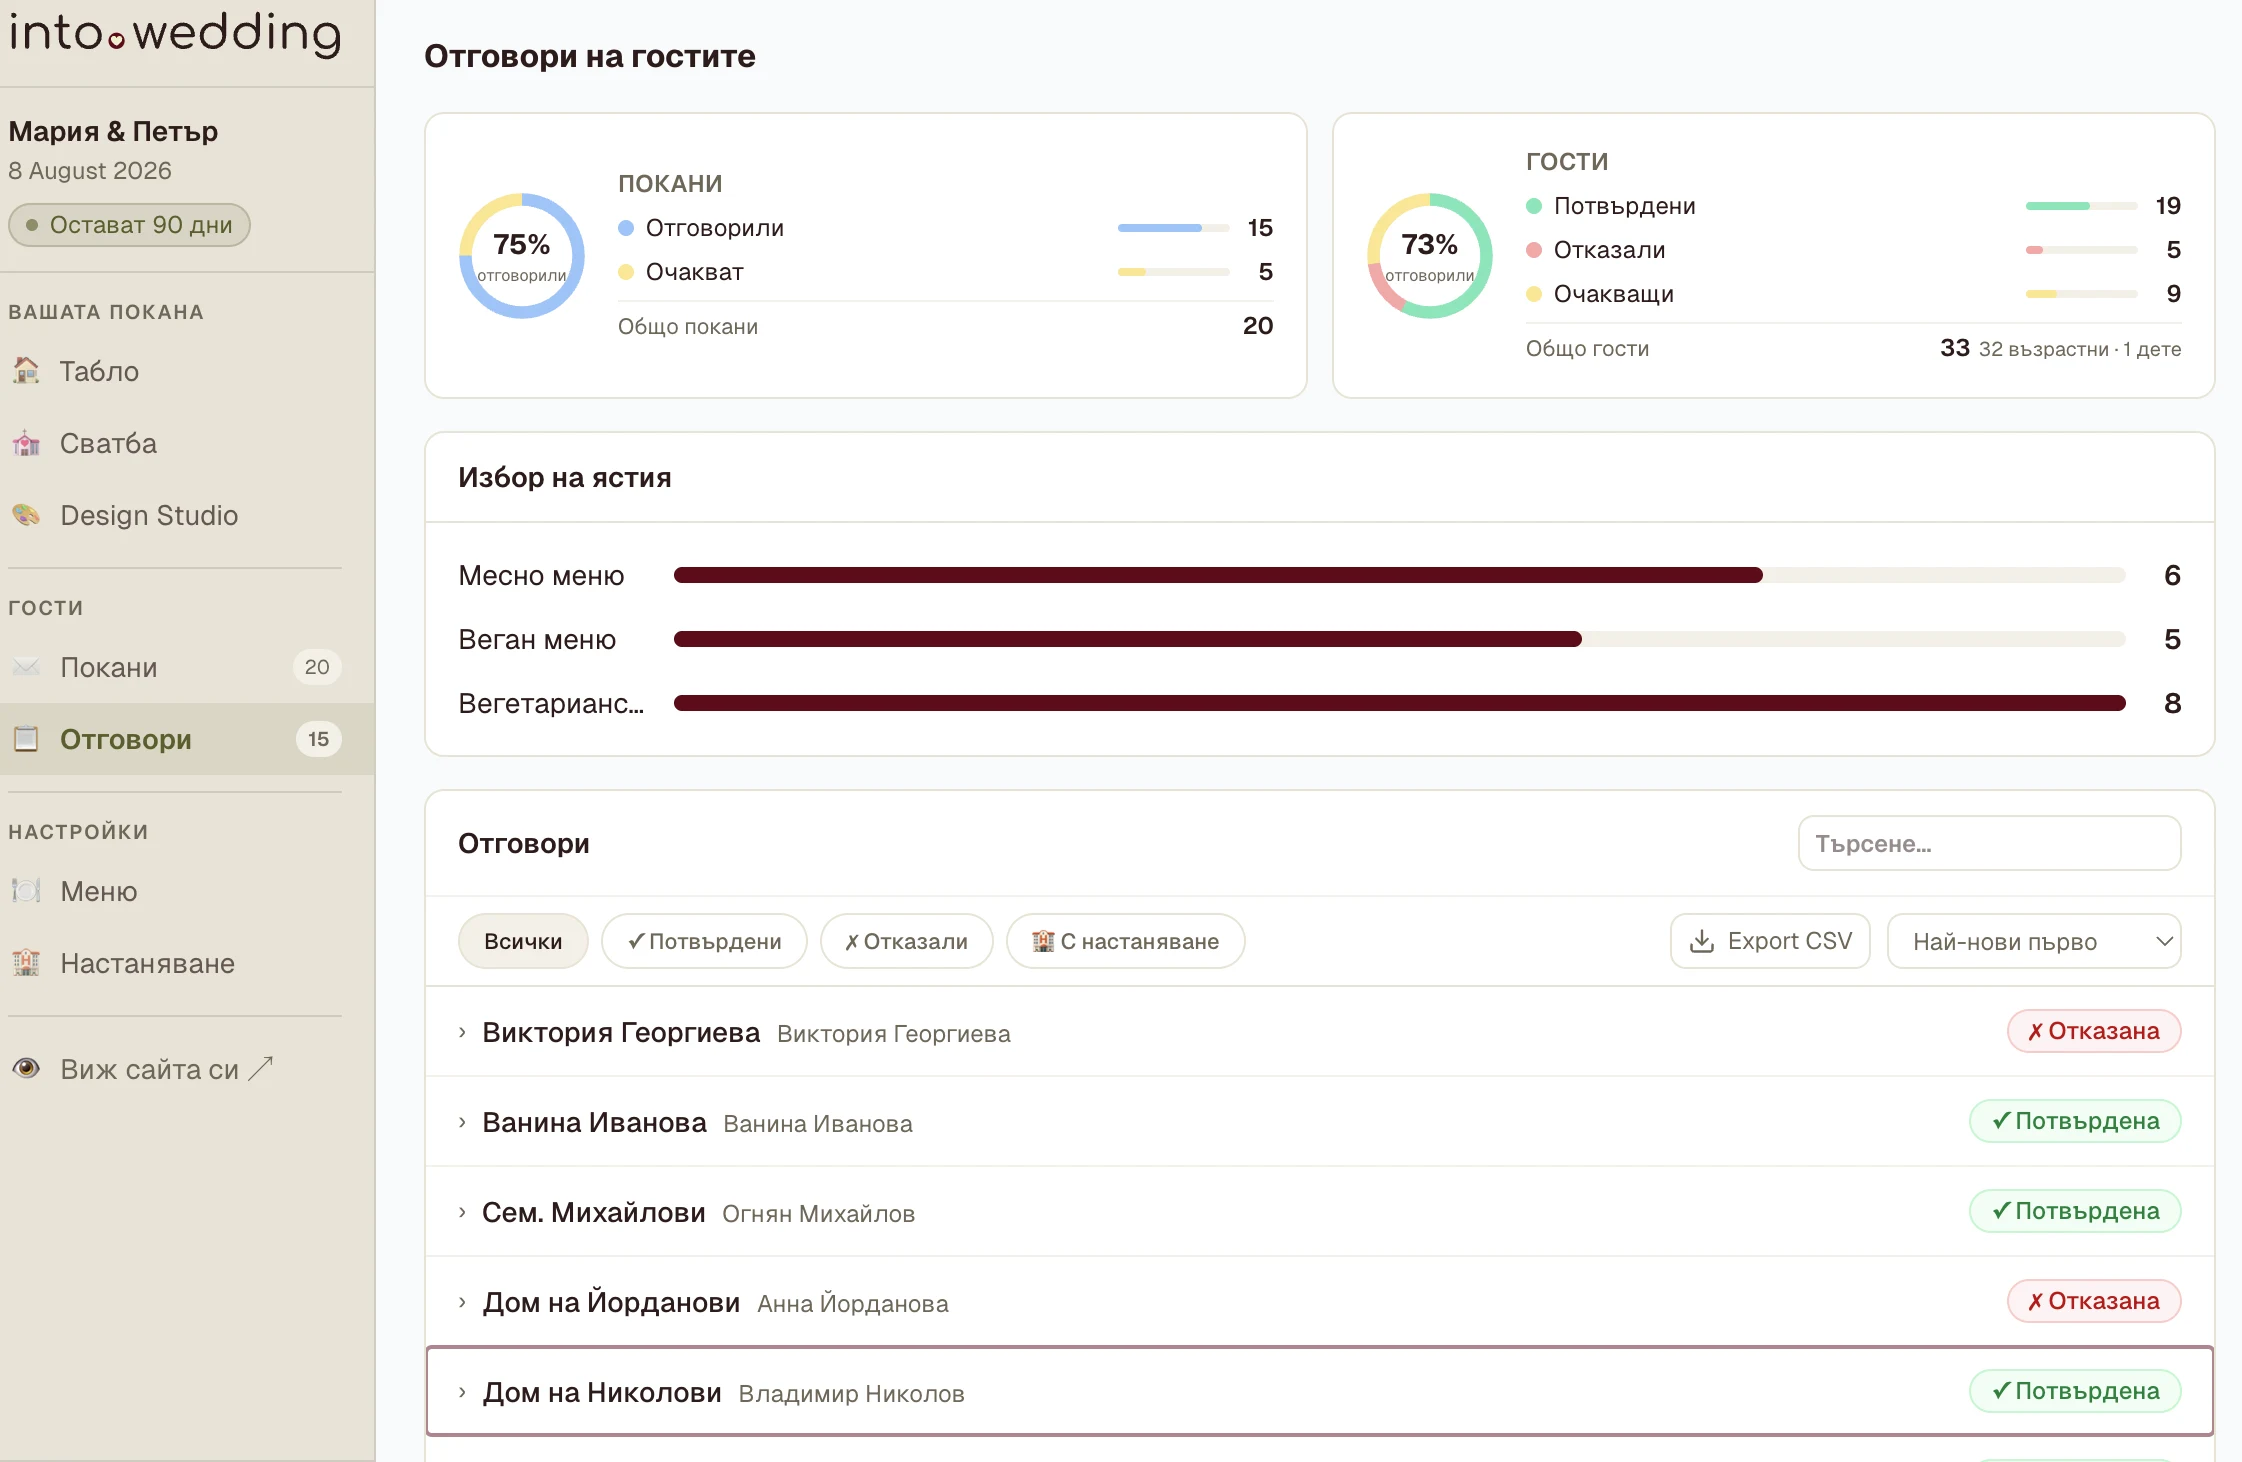The height and width of the screenshot is (1462, 2242).
Task: Open Design Studio palette icon
Action: point(26,515)
